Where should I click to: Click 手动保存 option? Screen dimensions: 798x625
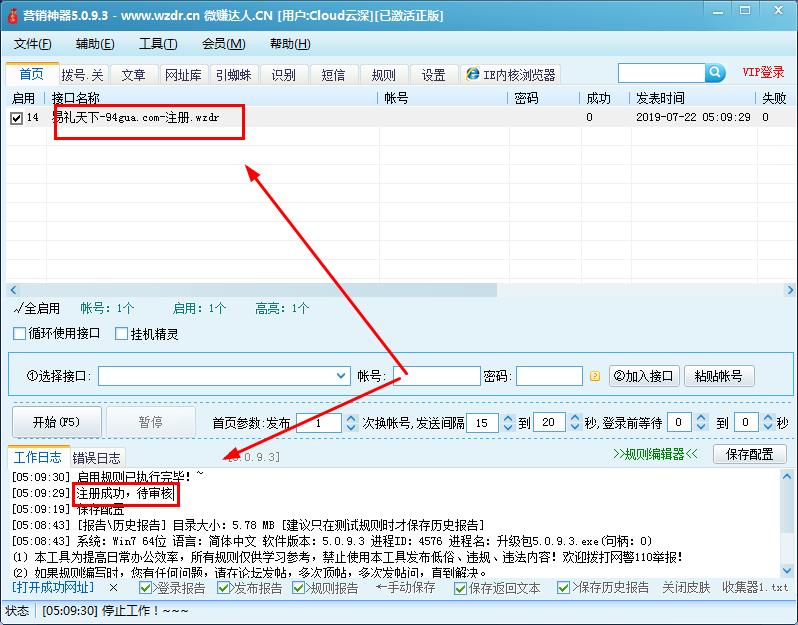tap(405, 588)
